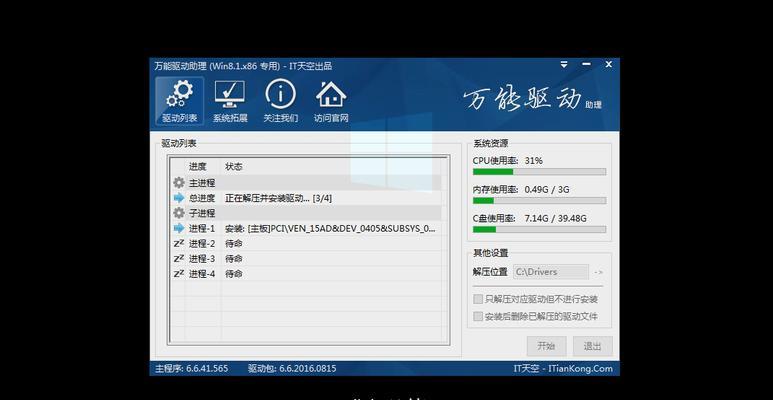Open the IT天空 - ITianKong.Com link
Screen dimensions: 773x400
pos(562,368)
